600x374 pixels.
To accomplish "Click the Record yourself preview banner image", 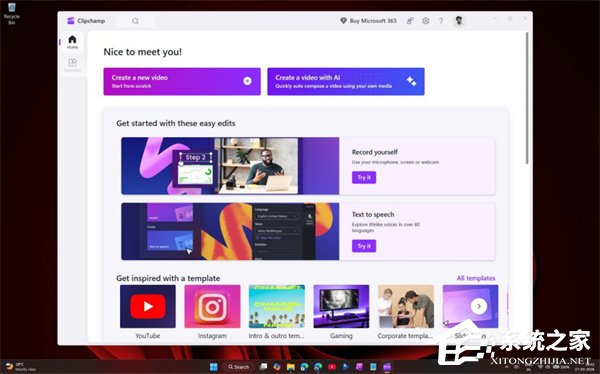I will pos(230,166).
